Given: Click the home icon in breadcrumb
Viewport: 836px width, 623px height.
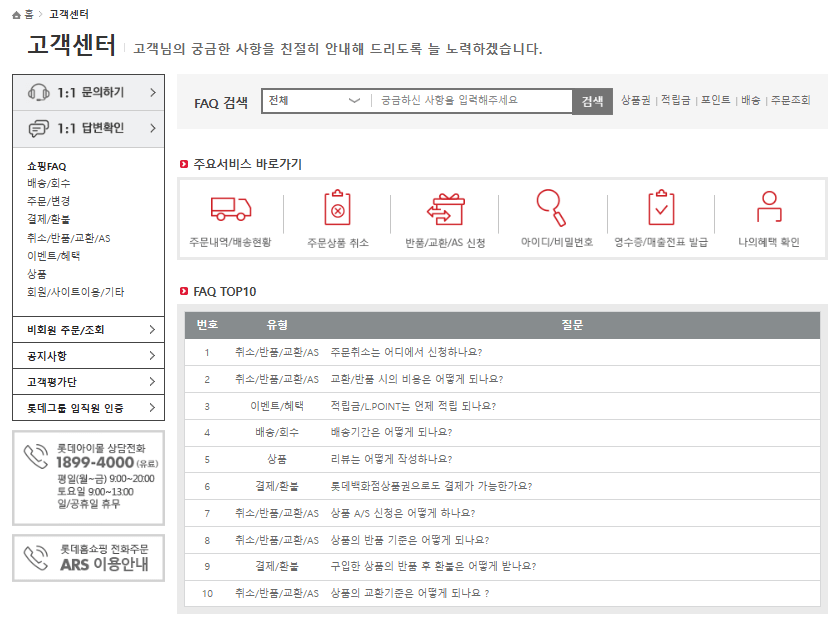Looking at the screenshot, I should click(16, 15).
